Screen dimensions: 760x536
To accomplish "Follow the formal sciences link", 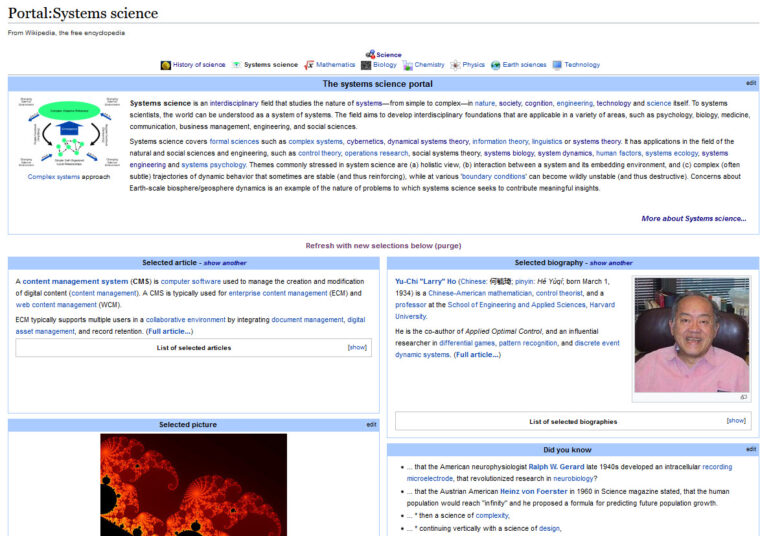I will click(235, 142).
